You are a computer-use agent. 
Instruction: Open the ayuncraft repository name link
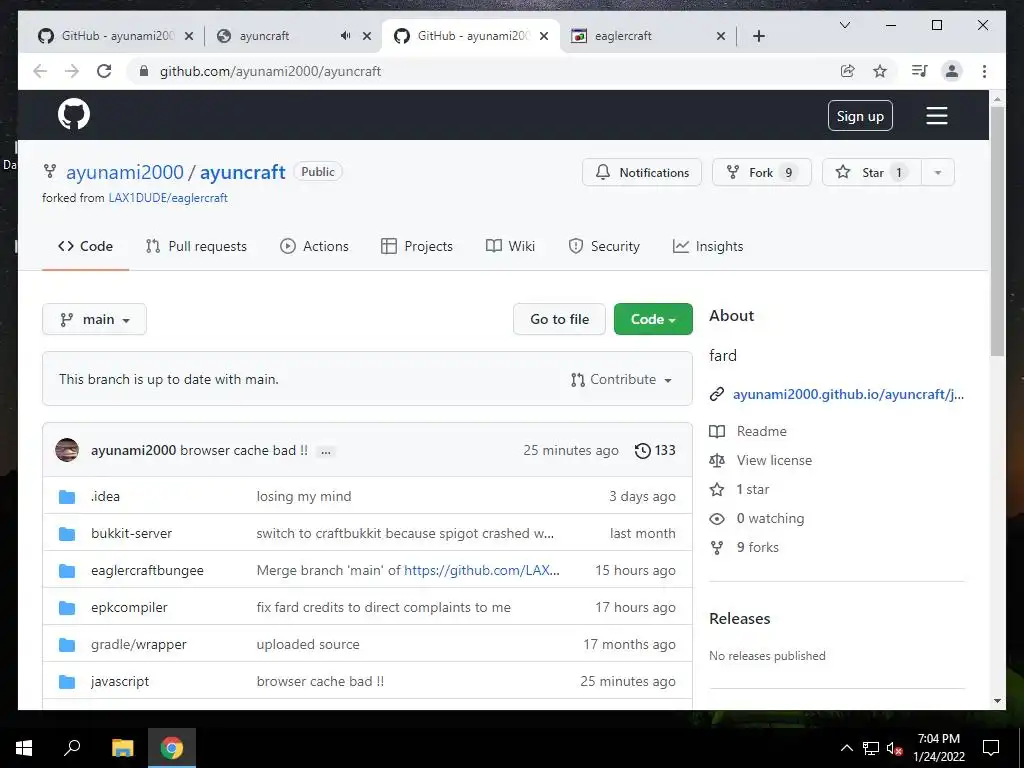(x=243, y=172)
